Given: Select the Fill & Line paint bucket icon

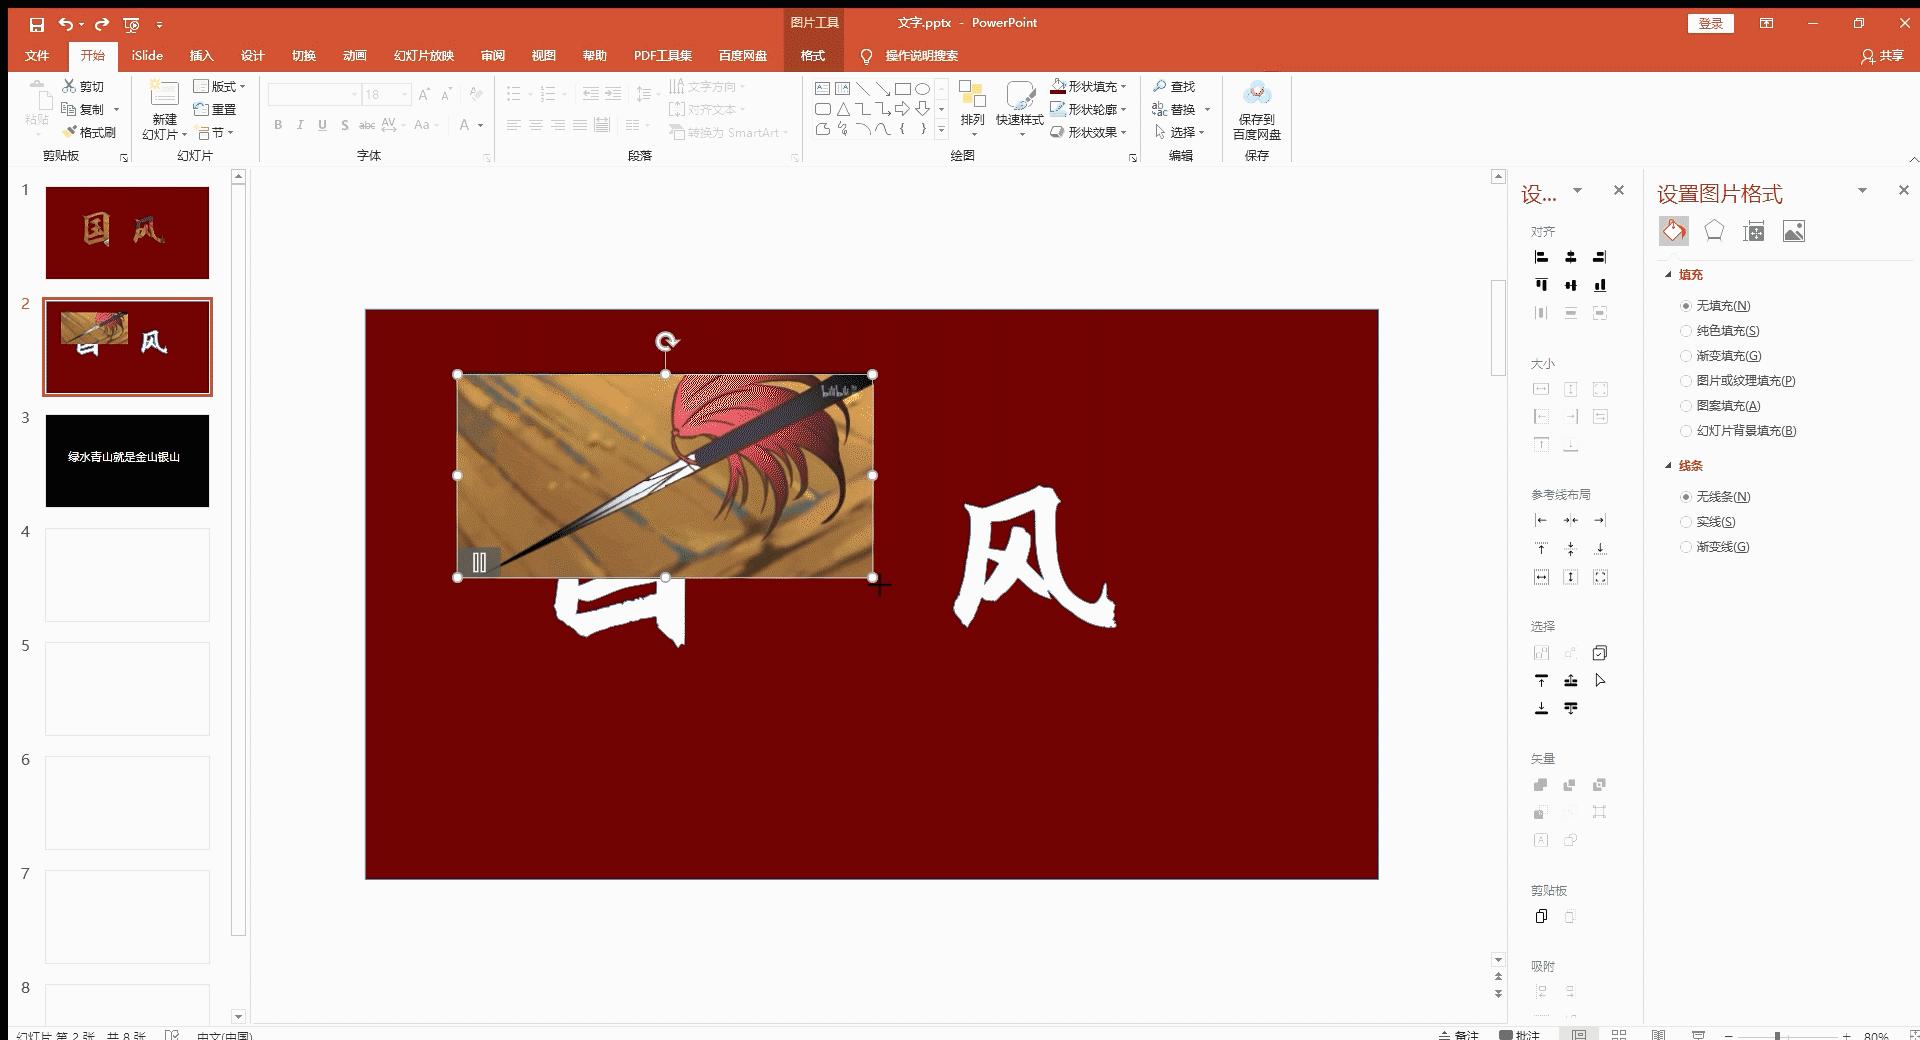Looking at the screenshot, I should click(x=1674, y=231).
